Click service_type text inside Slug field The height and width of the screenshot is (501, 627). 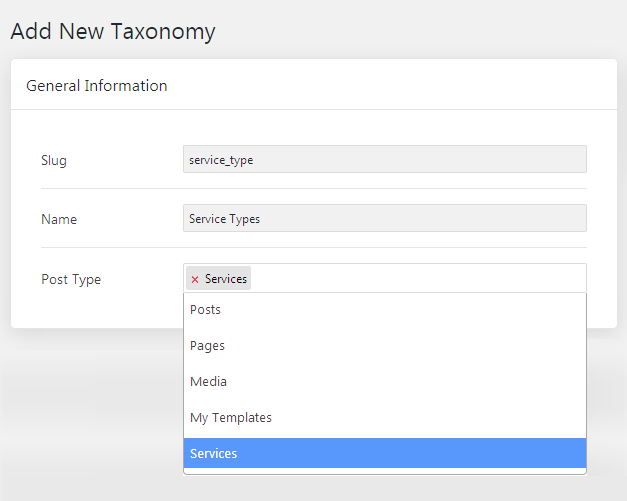[221, 160]
